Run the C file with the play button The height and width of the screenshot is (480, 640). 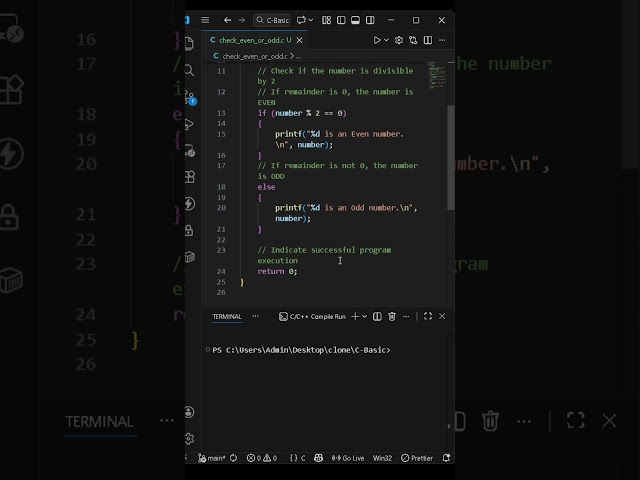click(x=377, y=40)
